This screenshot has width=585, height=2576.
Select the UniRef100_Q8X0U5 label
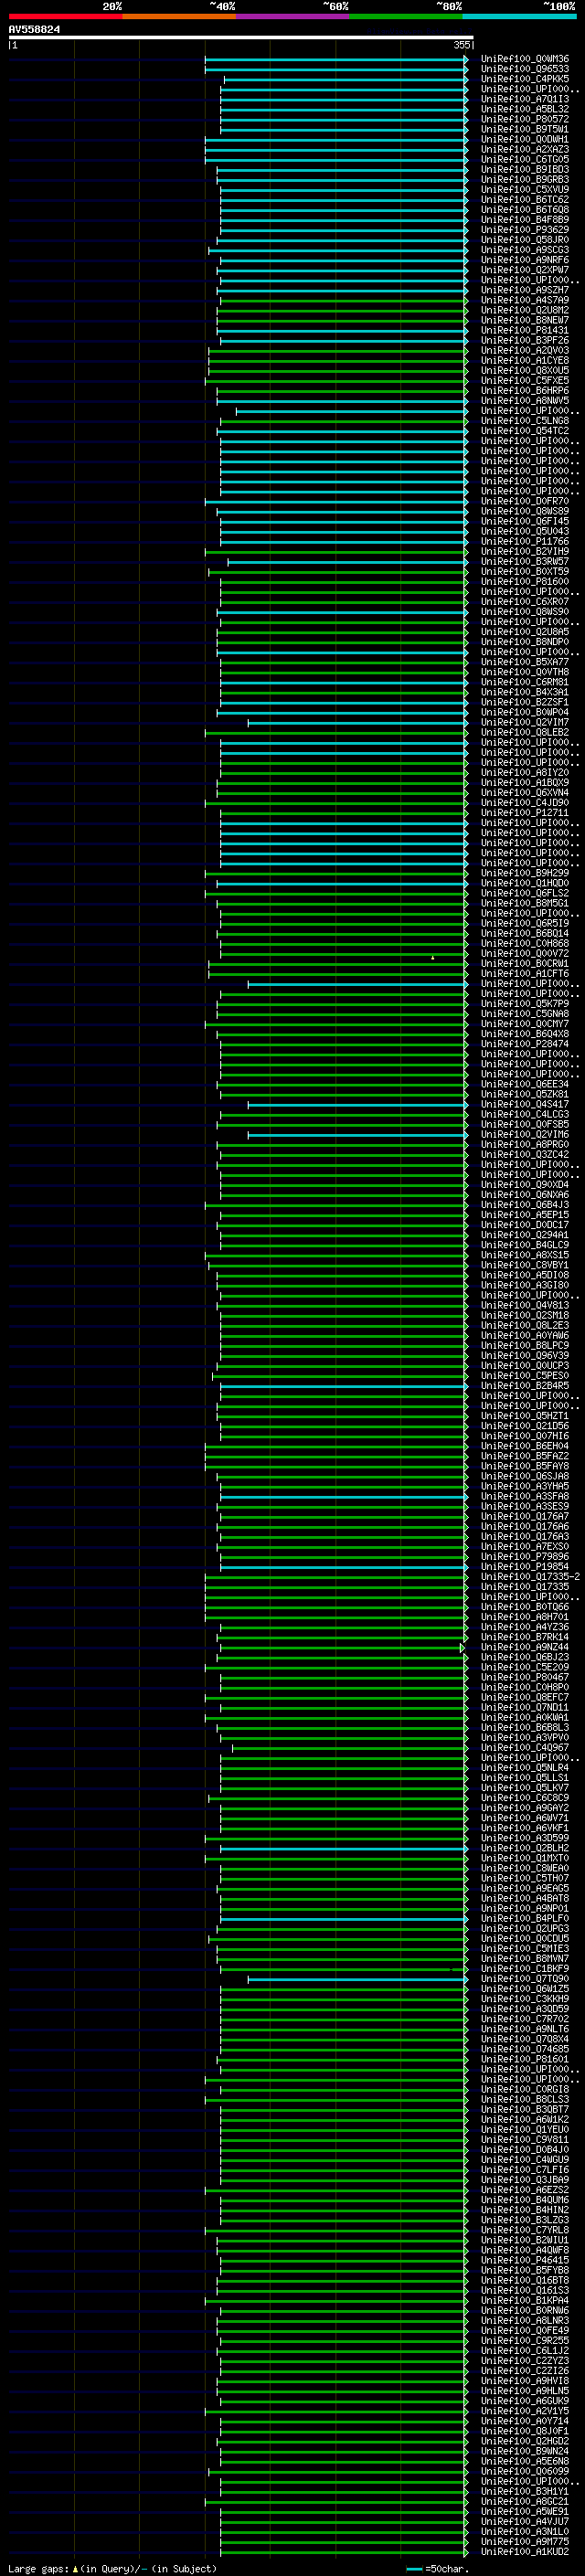tap(524, 371)
